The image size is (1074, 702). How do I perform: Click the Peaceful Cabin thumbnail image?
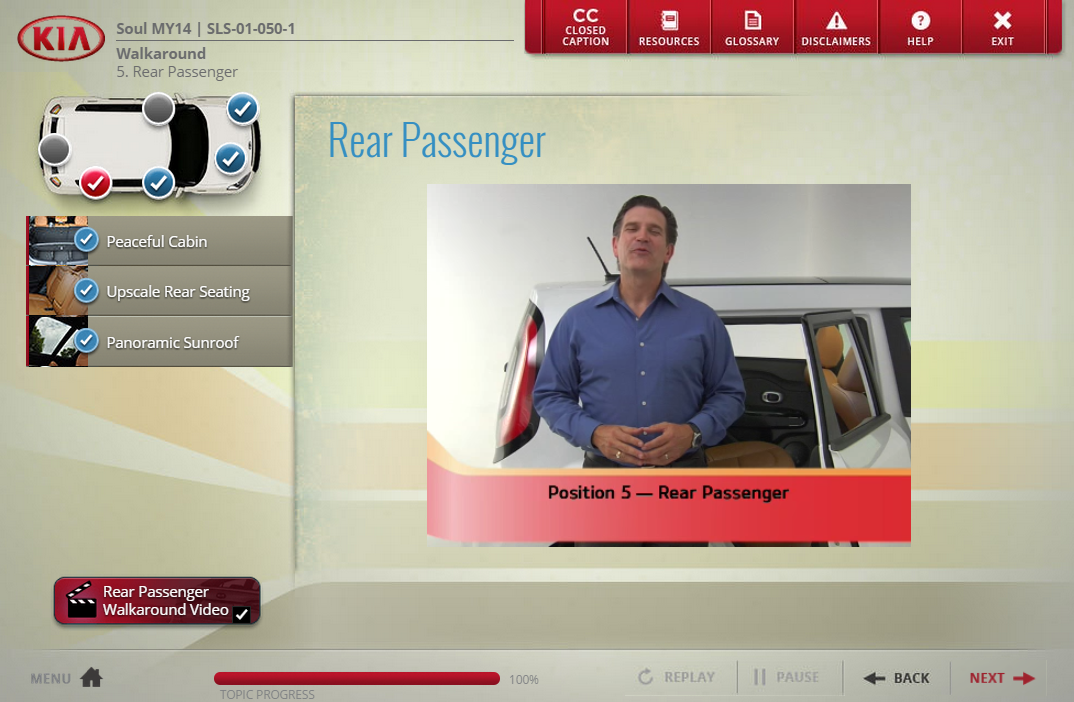point(58,241)
